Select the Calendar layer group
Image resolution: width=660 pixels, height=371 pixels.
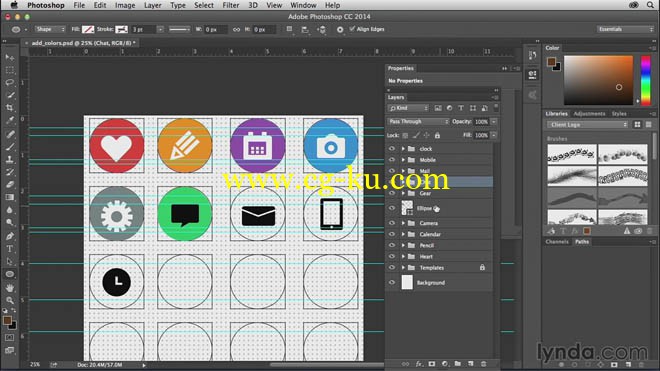pyautogui.click(x=439, y=234)
